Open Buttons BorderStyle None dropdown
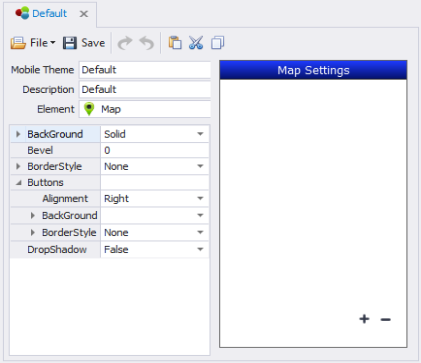This screenshot has height=363, width=421. [200, 233]
